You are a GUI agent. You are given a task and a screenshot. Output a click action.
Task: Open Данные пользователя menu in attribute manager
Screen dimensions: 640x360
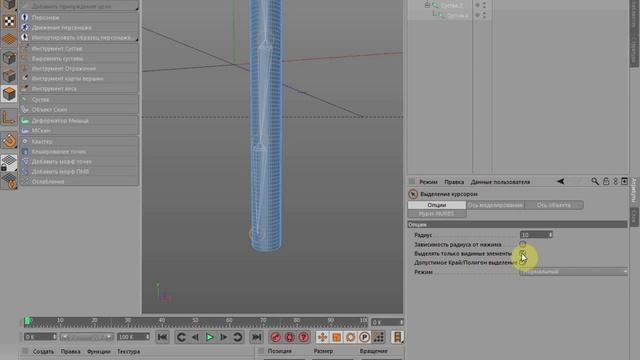coord(500,182)
